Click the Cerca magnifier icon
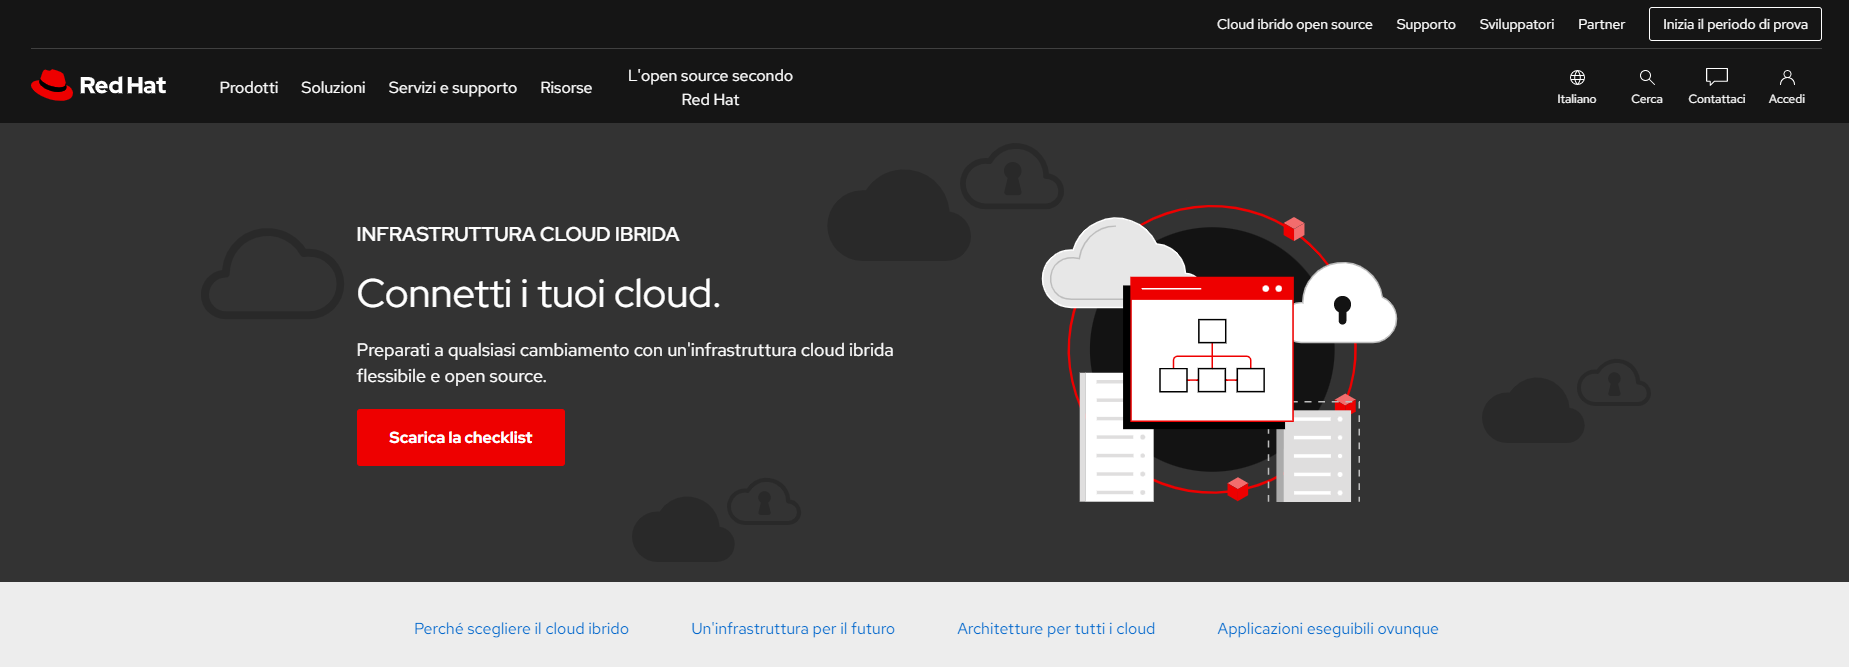The height and width of the screenshot is (667, 1849). pyautogui.click(x=1647, y=78)
